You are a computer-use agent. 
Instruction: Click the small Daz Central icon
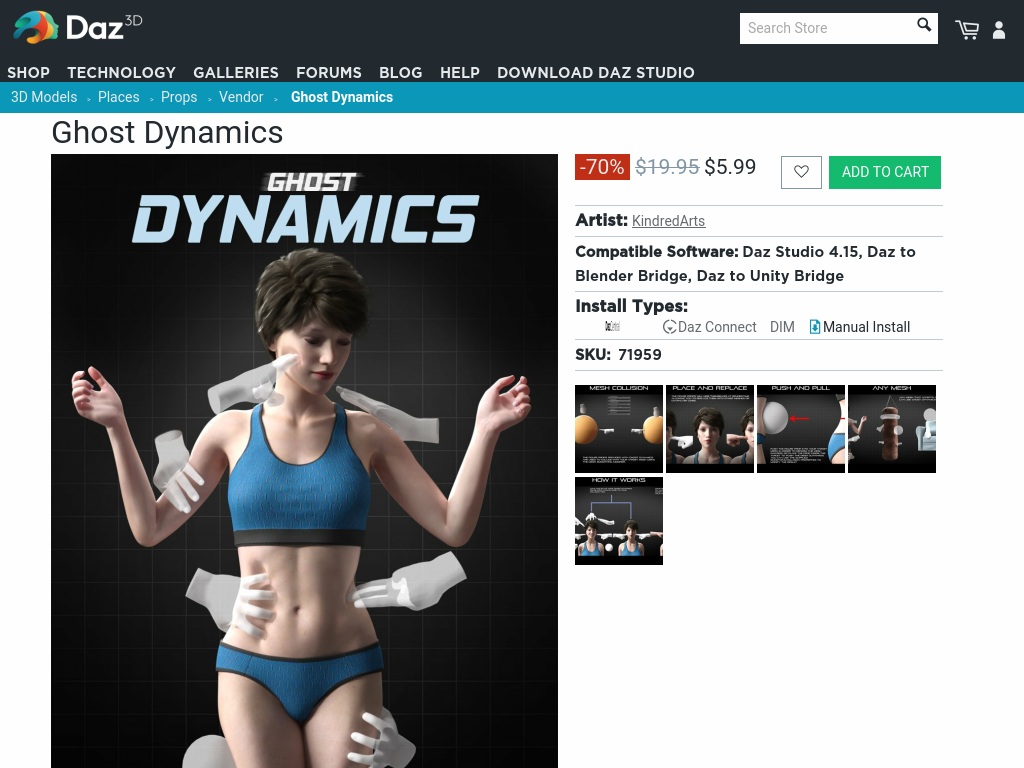[x=612, y=326]
